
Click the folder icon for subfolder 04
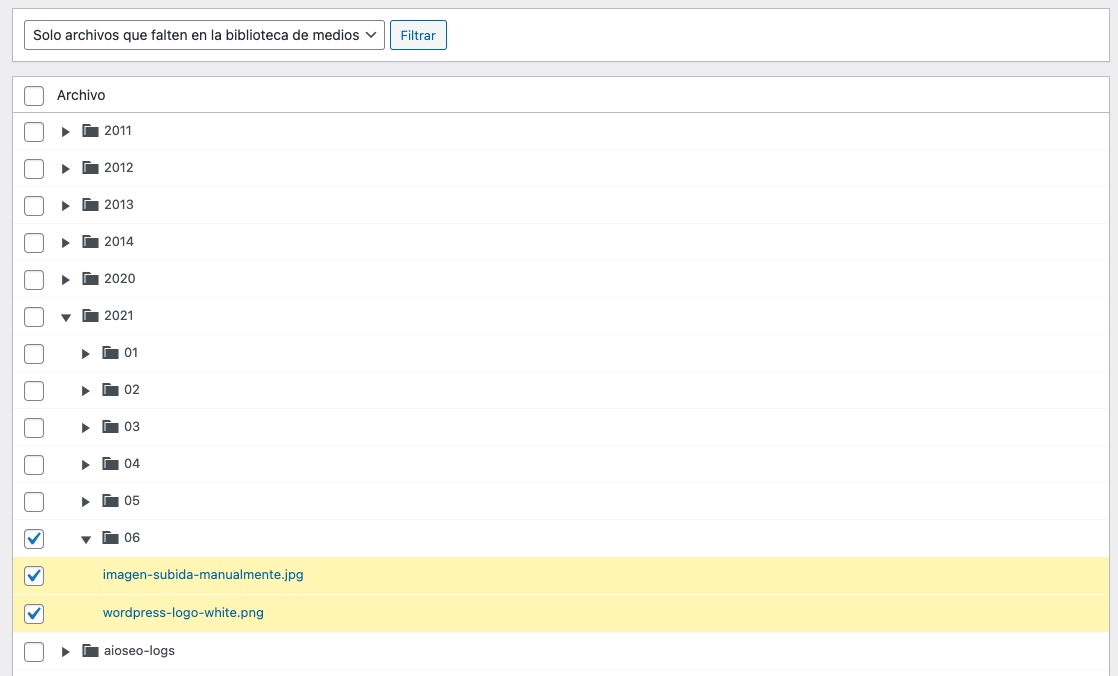pyautogui.click(x=111, y=464)
